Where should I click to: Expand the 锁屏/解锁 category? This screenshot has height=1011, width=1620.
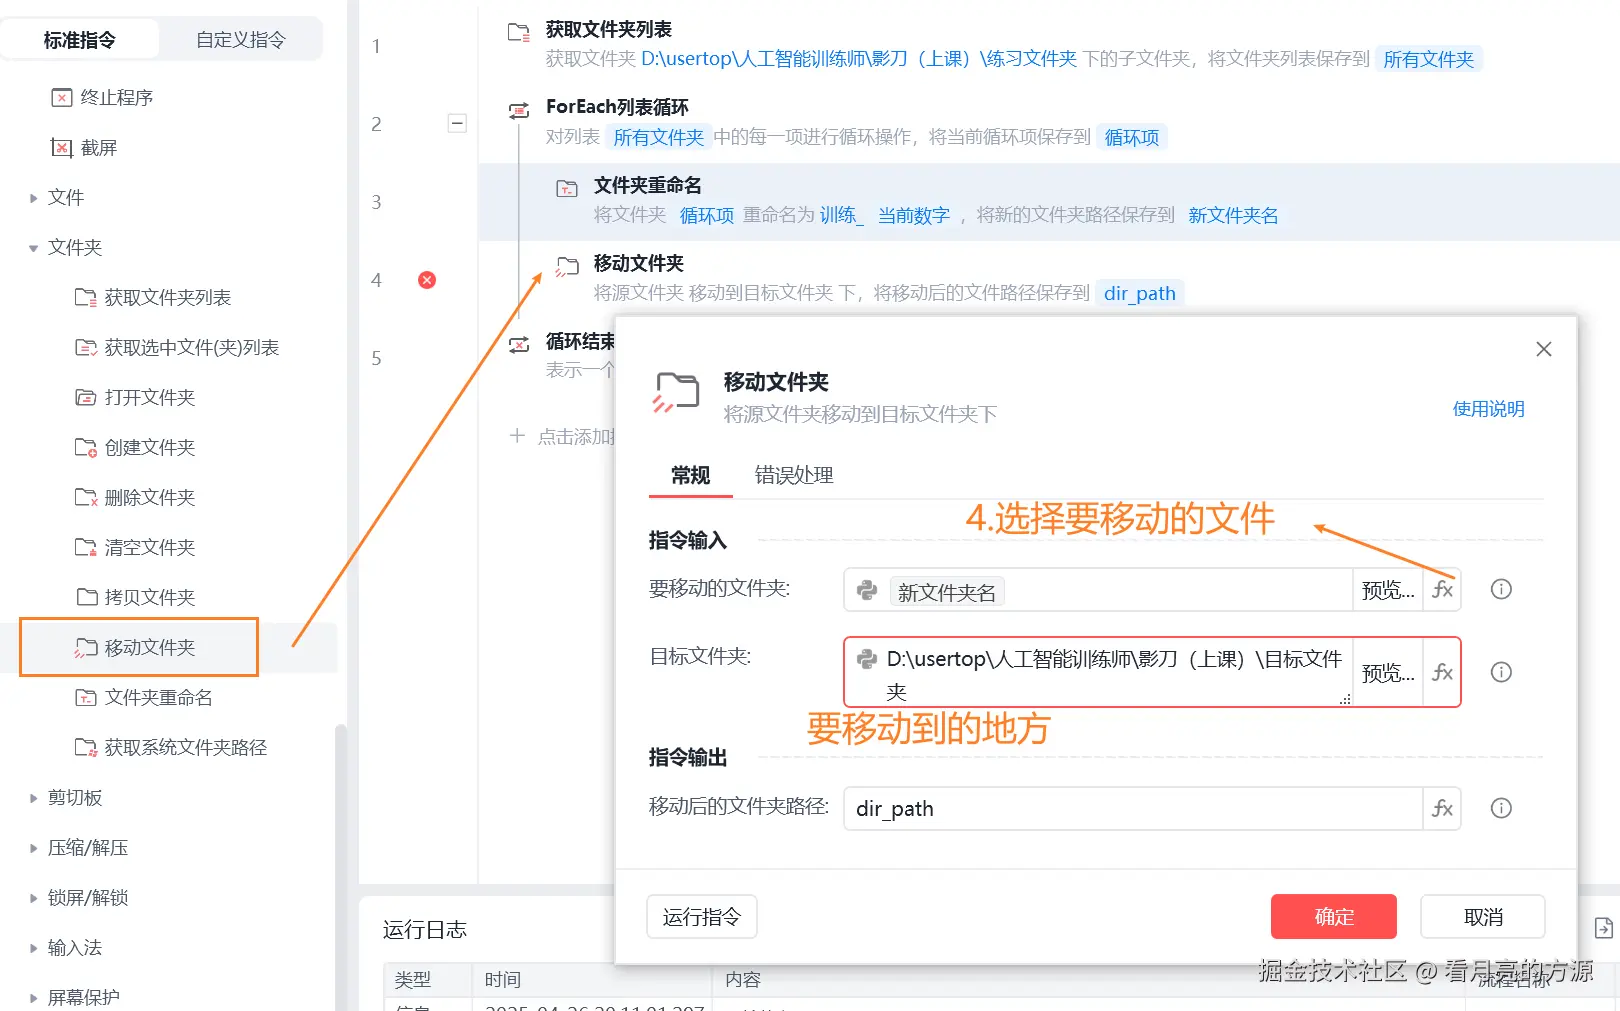[33, 898]
